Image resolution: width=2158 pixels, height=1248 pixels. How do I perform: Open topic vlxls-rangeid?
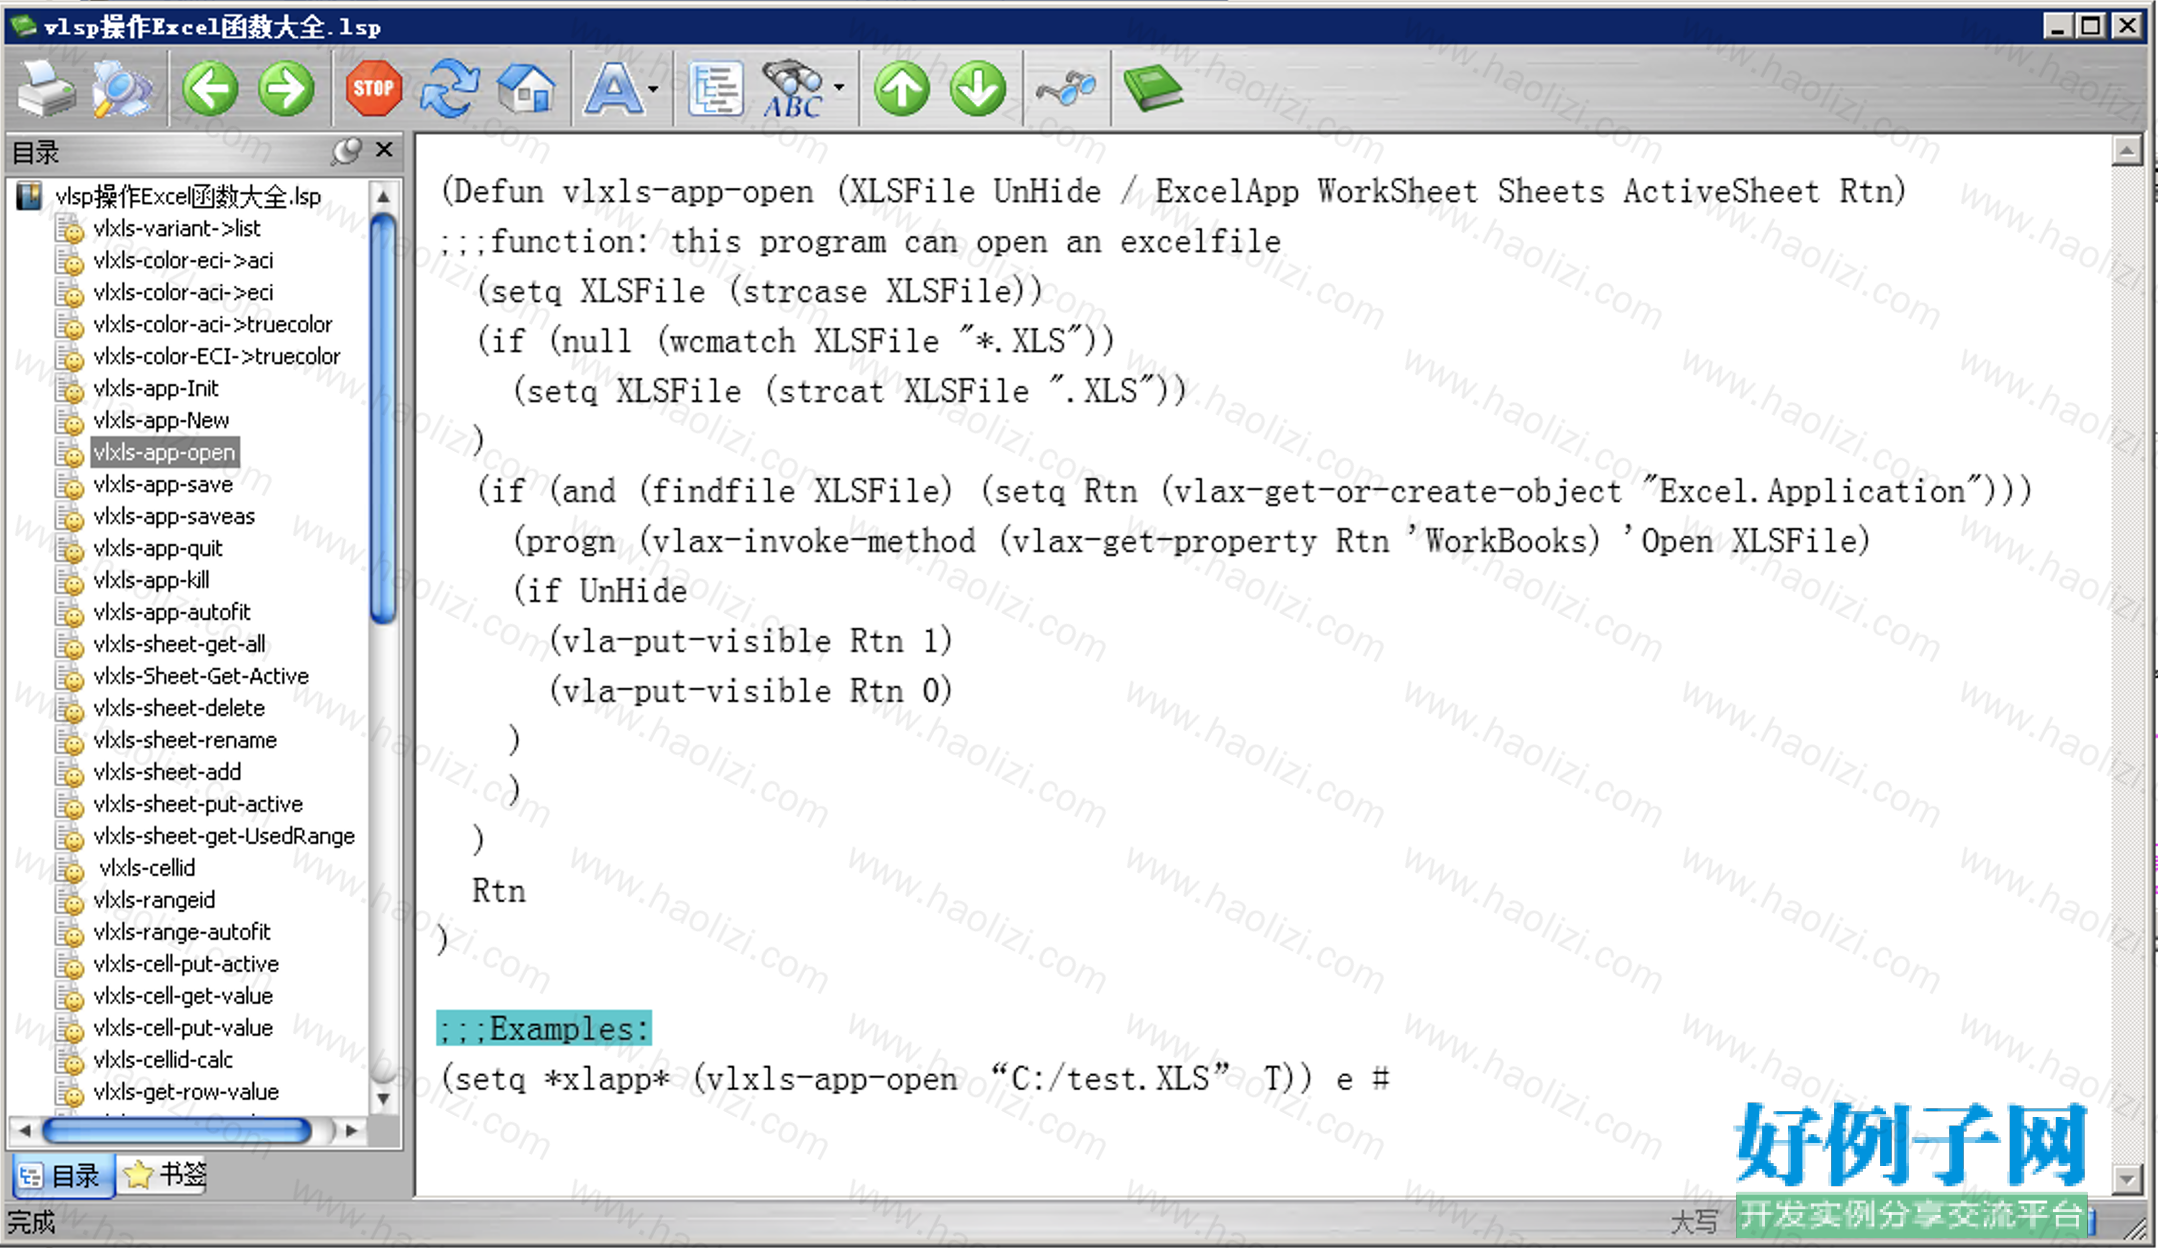point(154,900)
